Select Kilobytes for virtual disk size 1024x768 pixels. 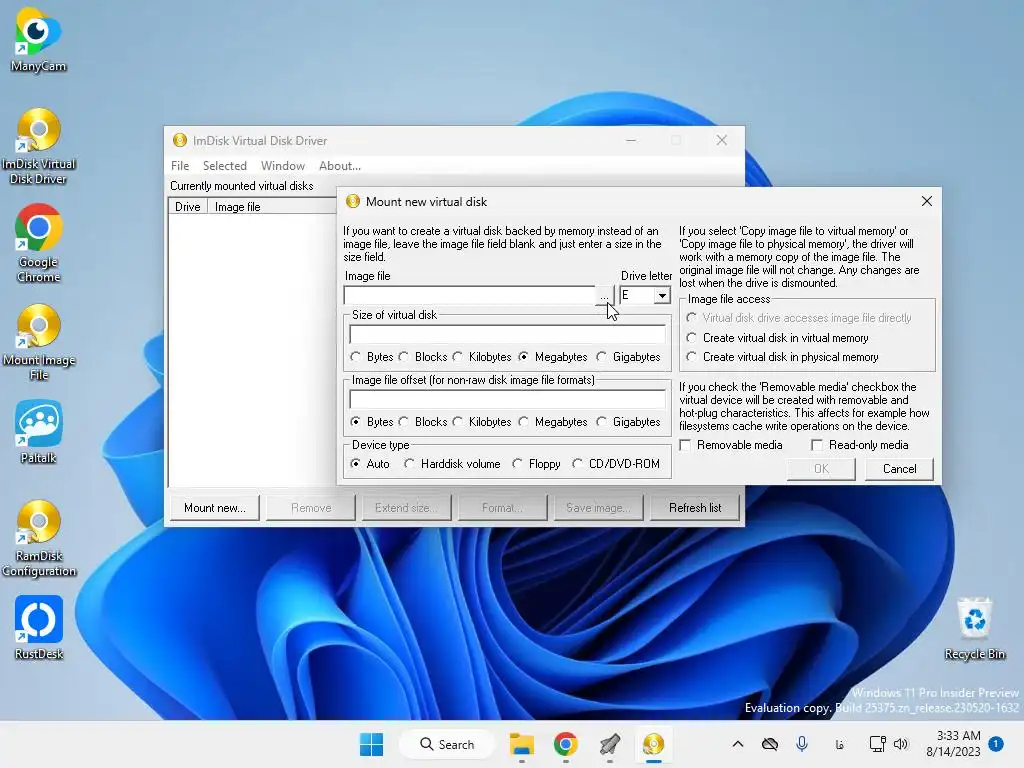coord(482,357)
